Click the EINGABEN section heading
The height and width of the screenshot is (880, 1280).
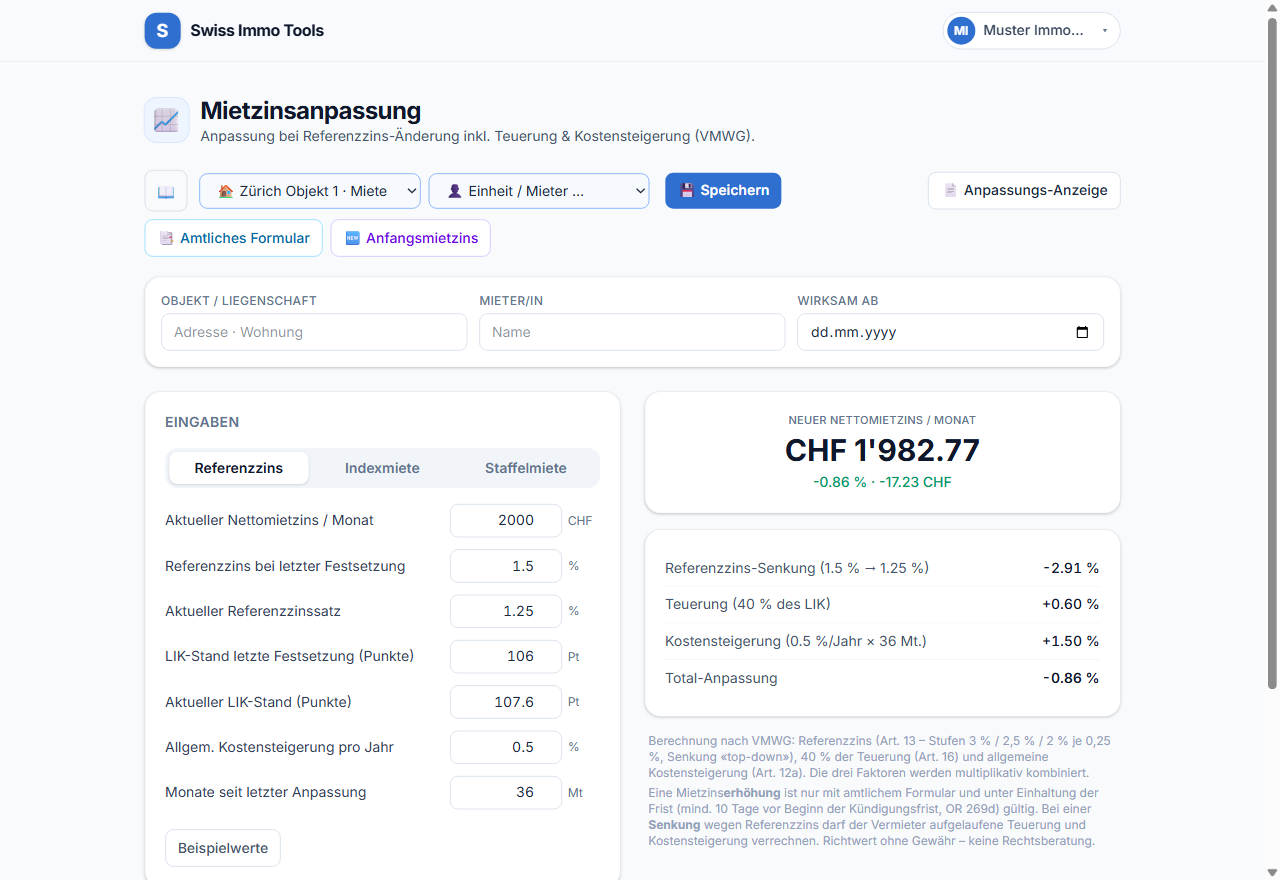pos(202,422)
